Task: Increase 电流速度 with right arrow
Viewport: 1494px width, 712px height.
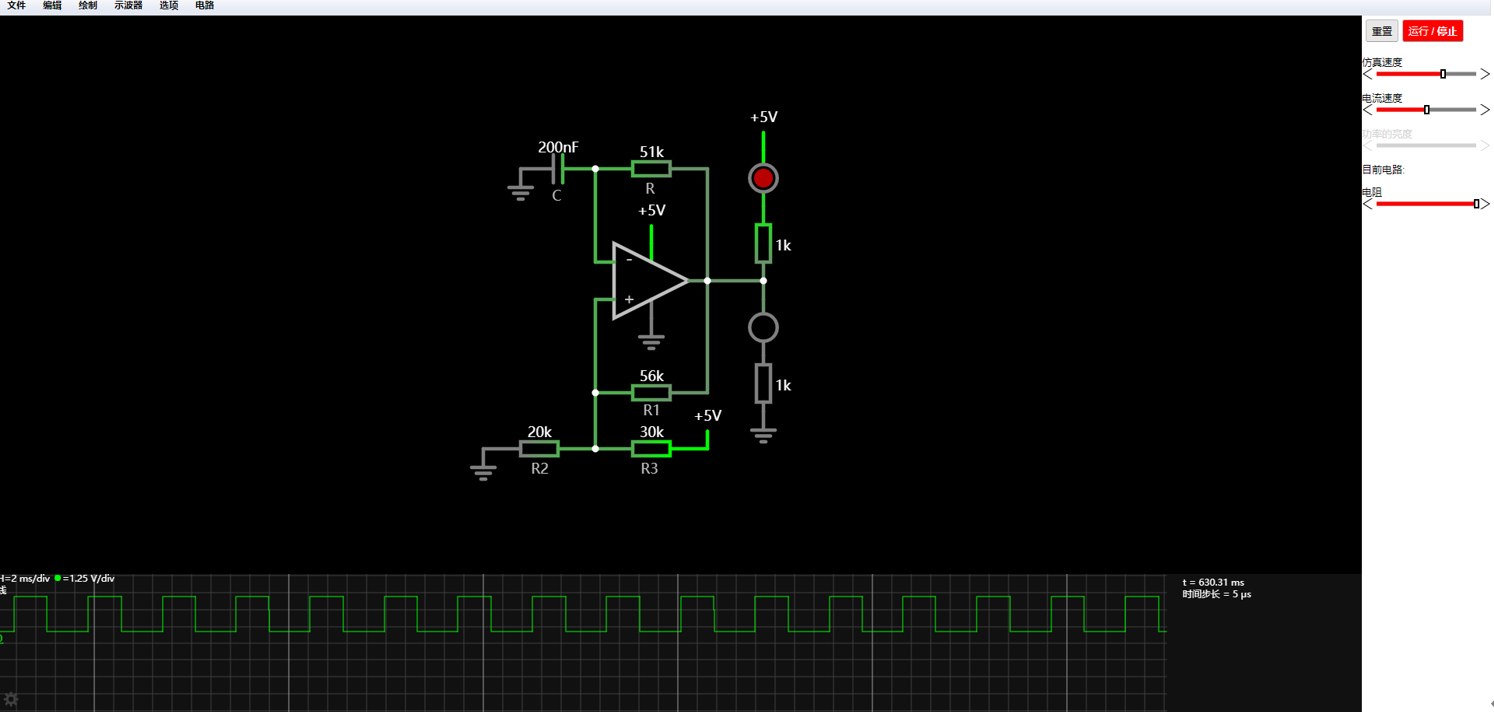Action: click(1485, 110)
